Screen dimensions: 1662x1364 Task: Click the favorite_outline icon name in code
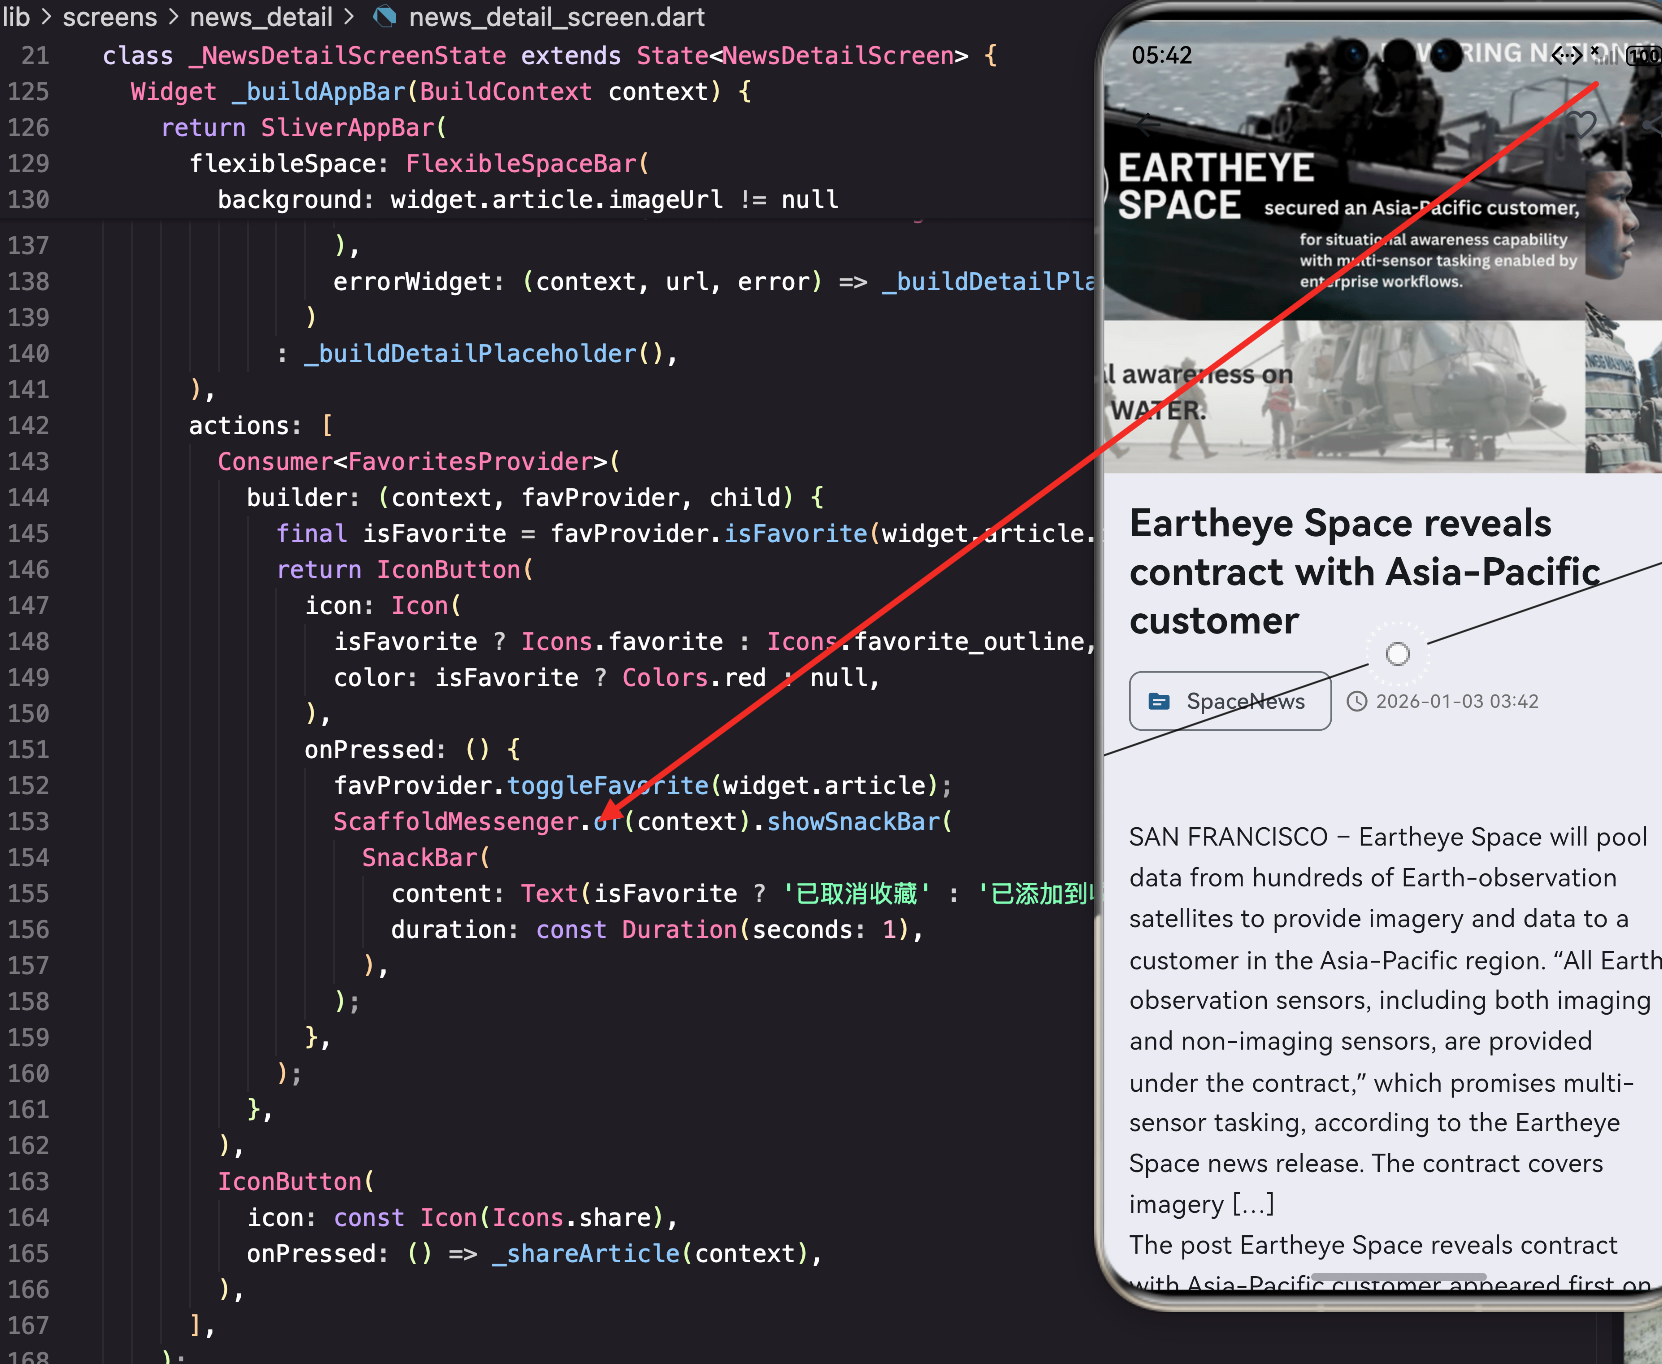click(968, 641)
